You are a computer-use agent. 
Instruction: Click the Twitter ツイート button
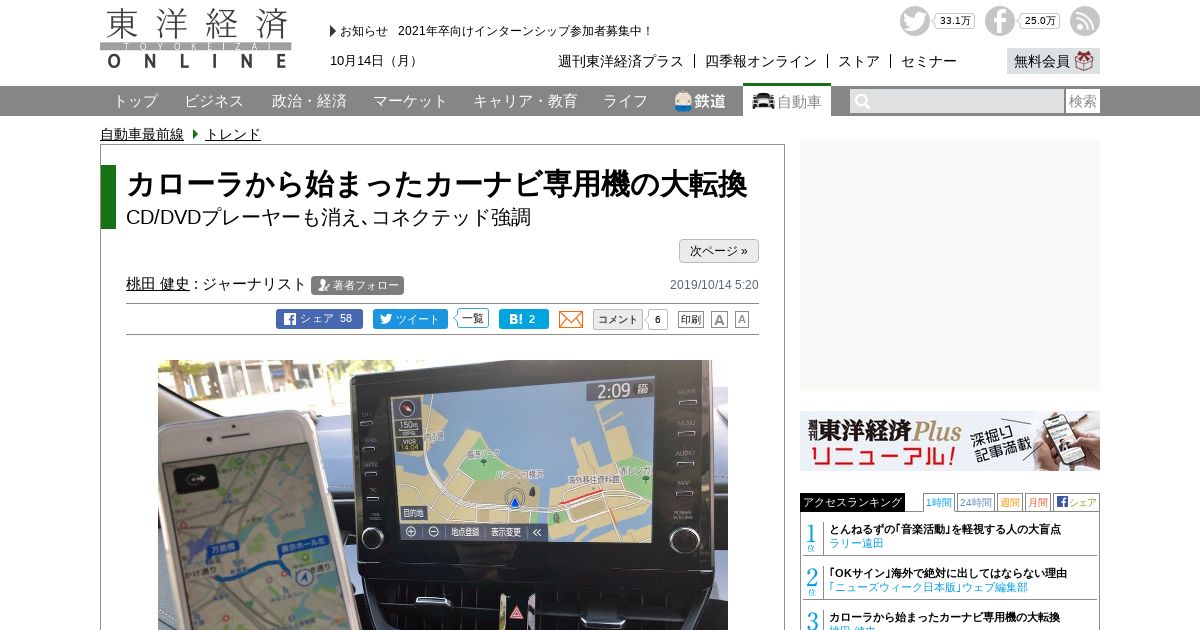[410, 319]
